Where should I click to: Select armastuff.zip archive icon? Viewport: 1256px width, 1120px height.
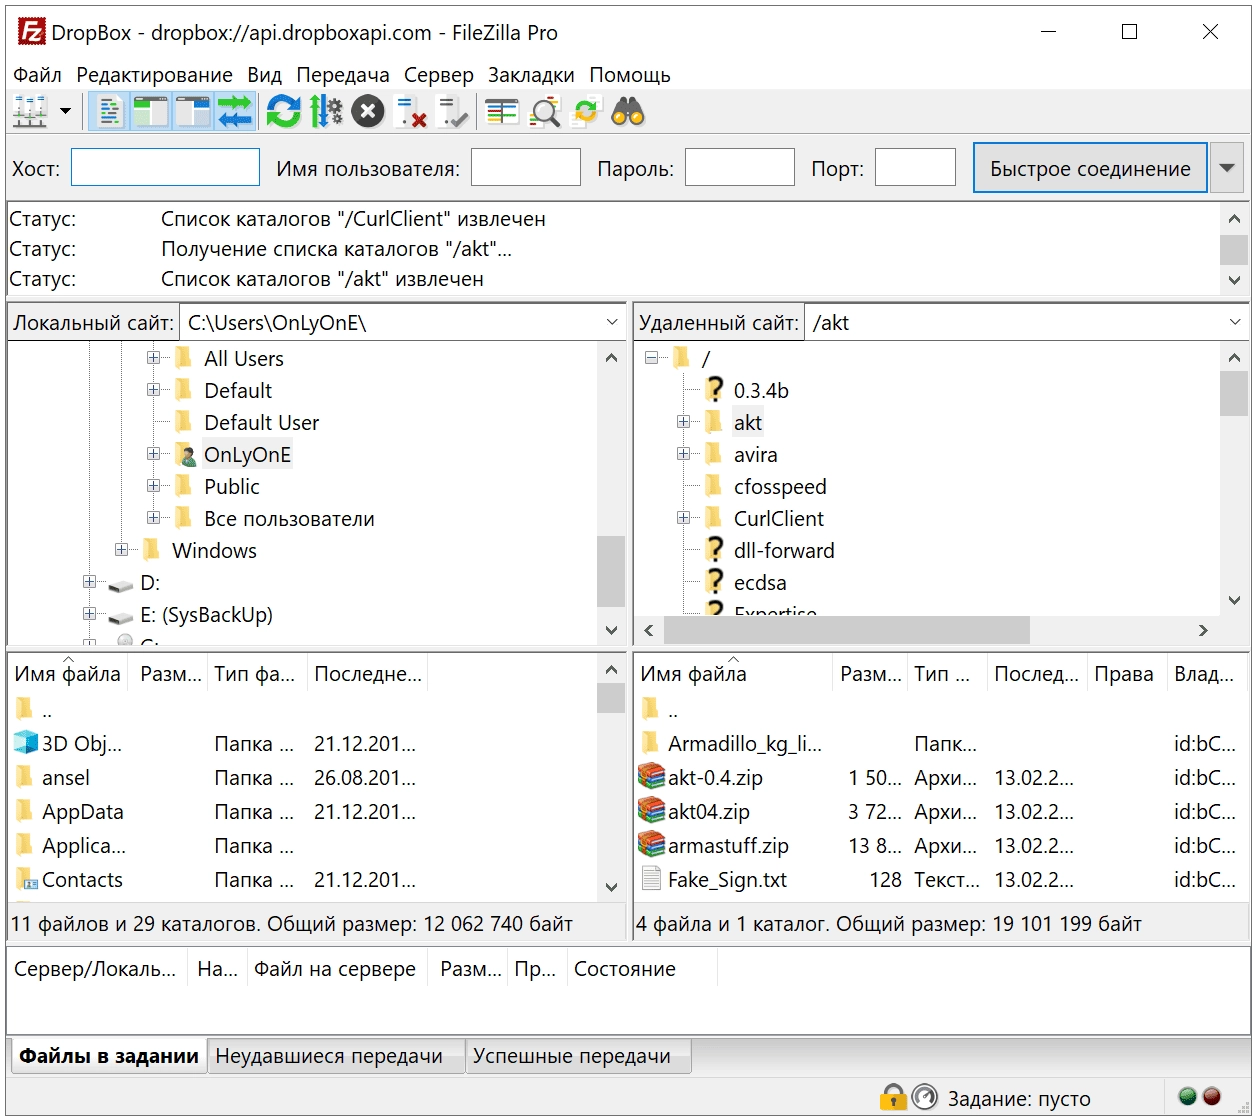(651, 845)
